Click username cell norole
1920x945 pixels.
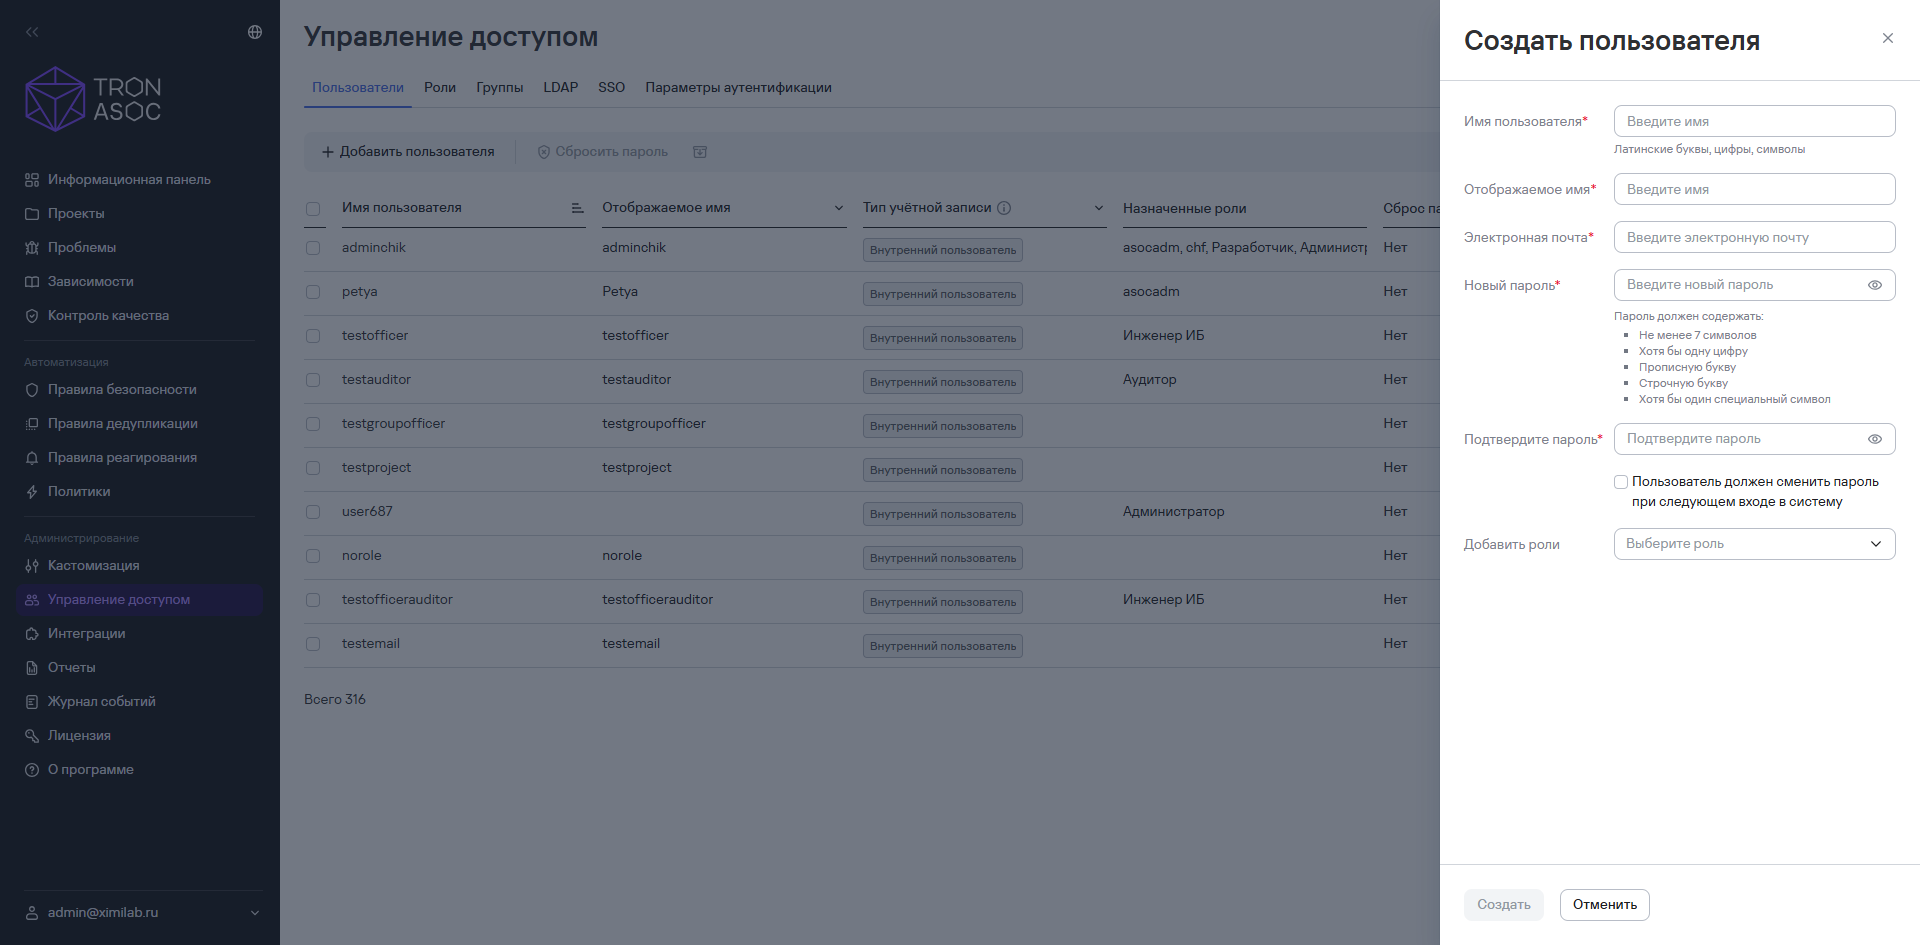click(x=362, y=556)
